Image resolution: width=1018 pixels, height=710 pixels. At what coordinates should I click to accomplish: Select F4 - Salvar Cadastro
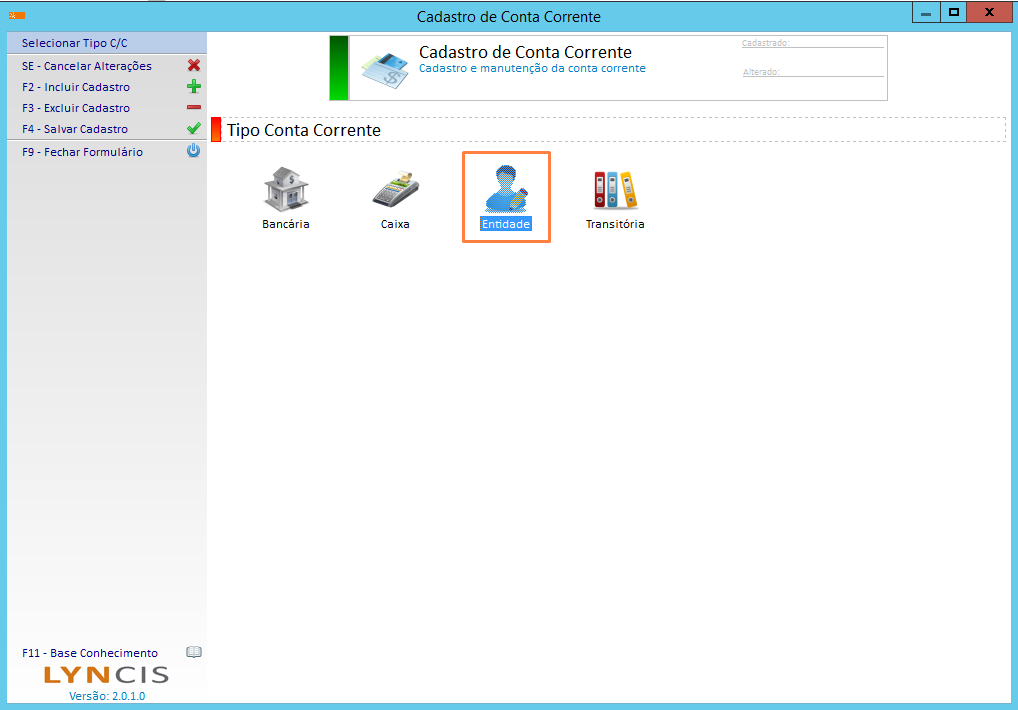[x=75, y=129]
